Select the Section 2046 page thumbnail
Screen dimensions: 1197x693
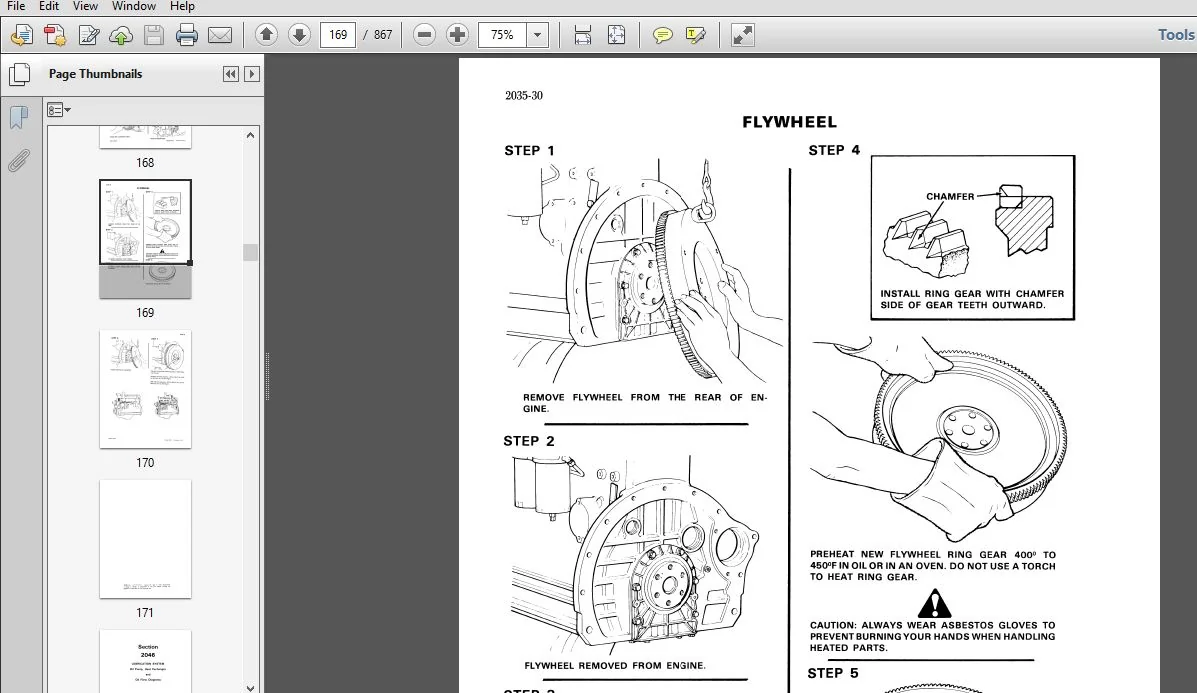(x=145, y=661)
